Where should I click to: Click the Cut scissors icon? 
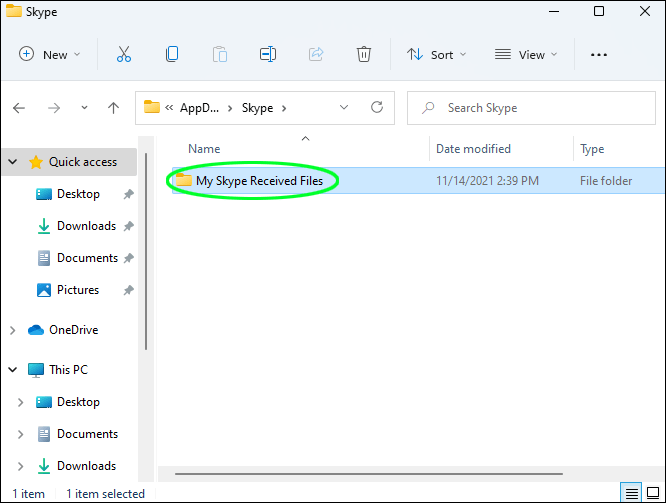(x=124, y=54)
